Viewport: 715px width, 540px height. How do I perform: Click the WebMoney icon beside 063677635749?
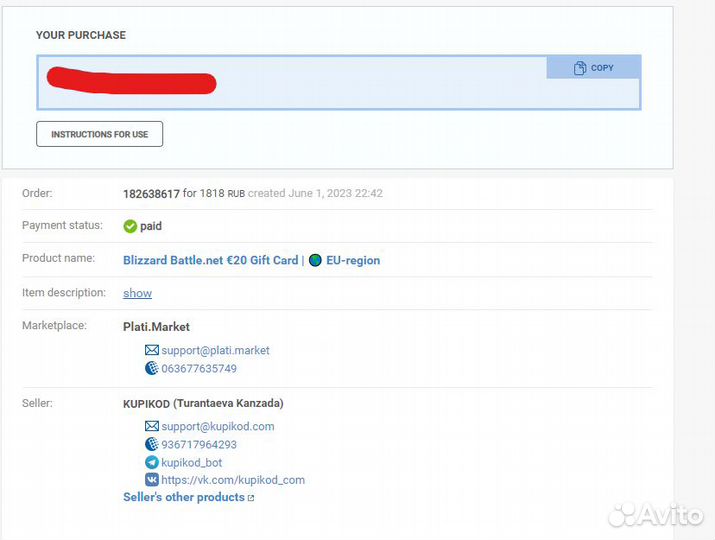point(152,369)
